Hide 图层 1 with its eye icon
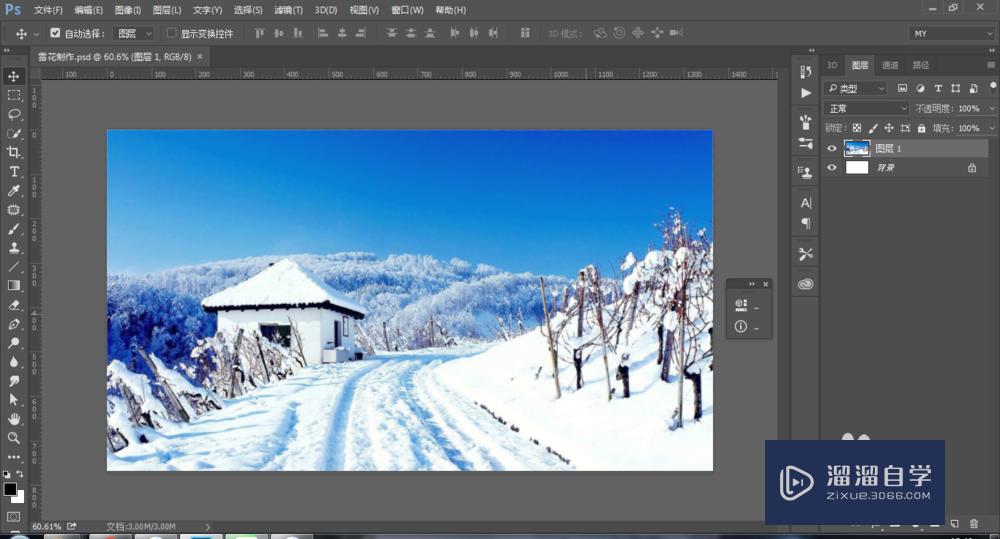 tap(832, 149)
